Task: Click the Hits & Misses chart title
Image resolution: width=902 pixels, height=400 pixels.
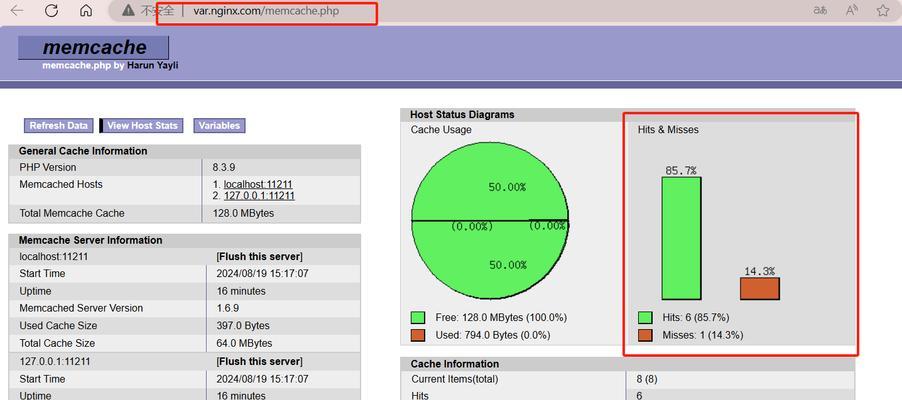Action: pyautogui.click(x=668, y=130)
